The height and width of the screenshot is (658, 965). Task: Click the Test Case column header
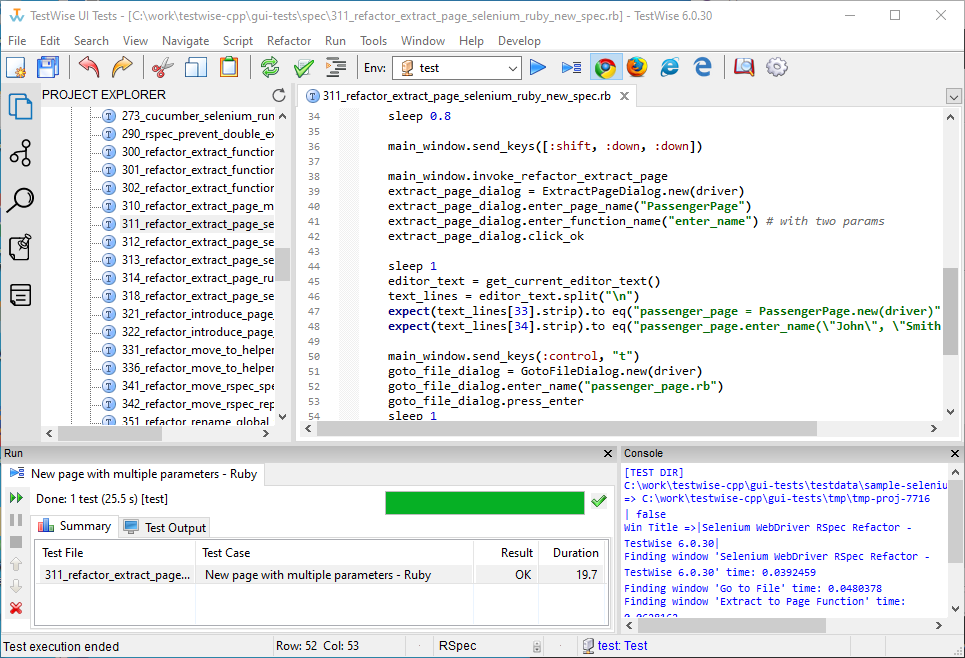(x=334, y=553)
